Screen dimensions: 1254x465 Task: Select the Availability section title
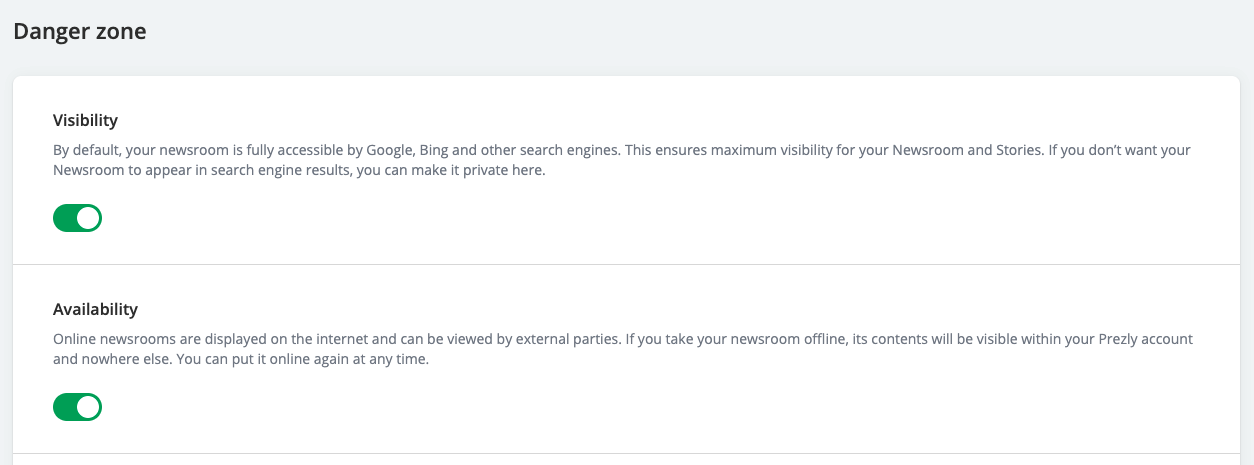95,309
